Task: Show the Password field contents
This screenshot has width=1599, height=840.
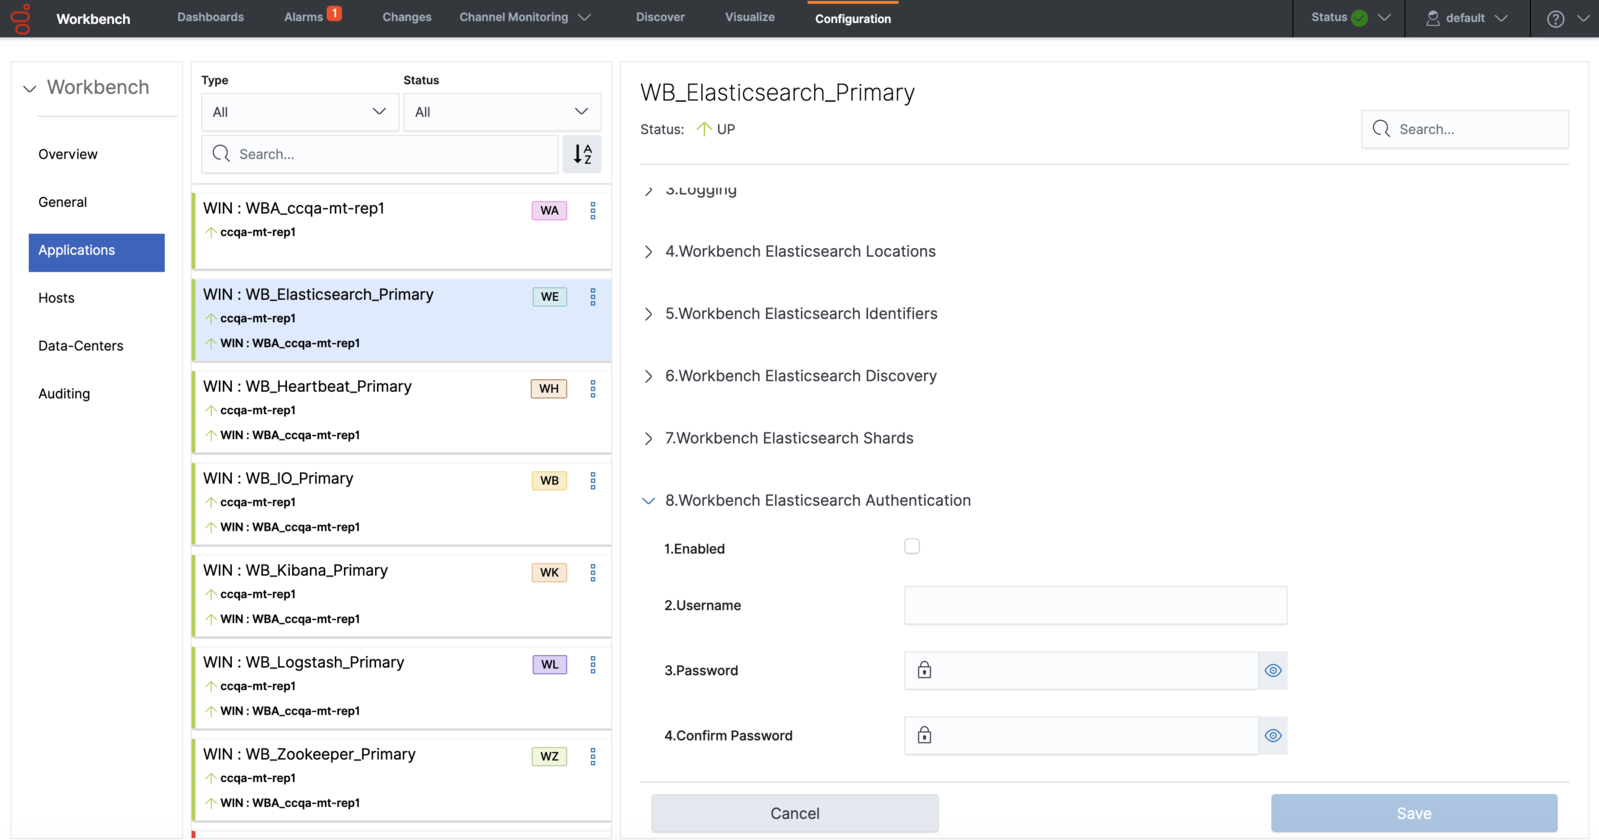Action: tap(1272, 671)
